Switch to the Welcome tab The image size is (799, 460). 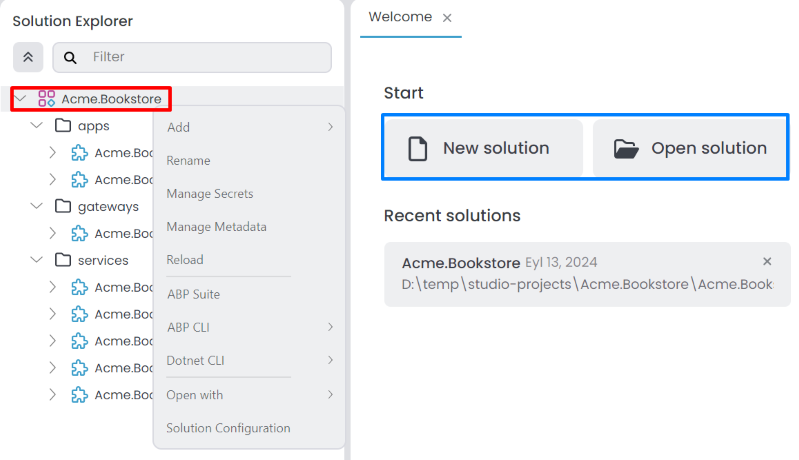point(400,17)
